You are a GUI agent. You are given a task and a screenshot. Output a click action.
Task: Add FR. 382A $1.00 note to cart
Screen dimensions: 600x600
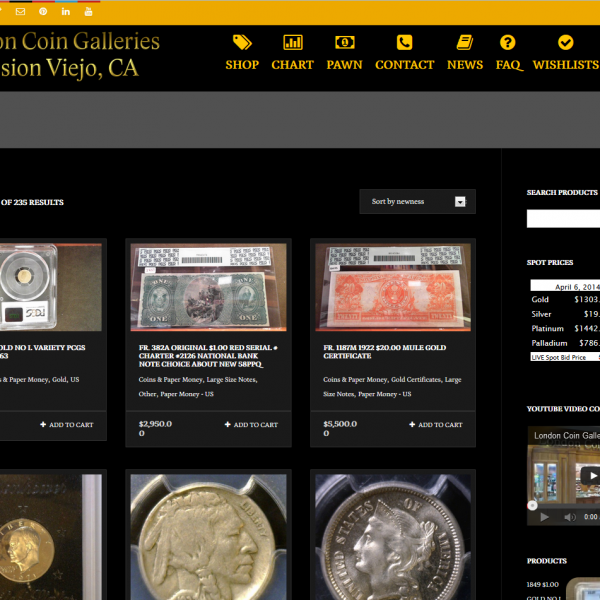251,425
